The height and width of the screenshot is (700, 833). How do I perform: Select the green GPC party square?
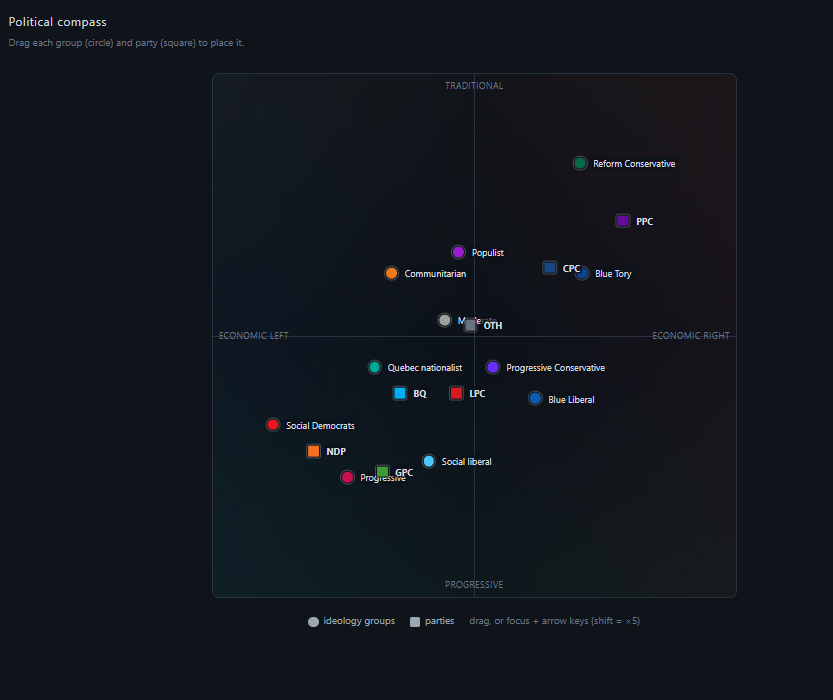coord(382,472)
